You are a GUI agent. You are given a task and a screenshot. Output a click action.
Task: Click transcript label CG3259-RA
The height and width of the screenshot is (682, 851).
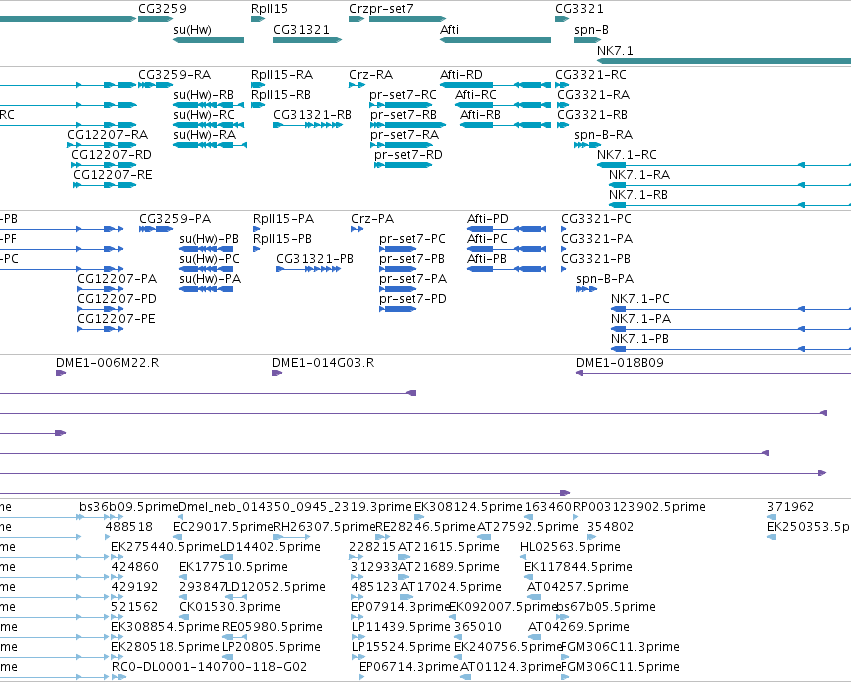pyautogui.click(x=175, y=75)
